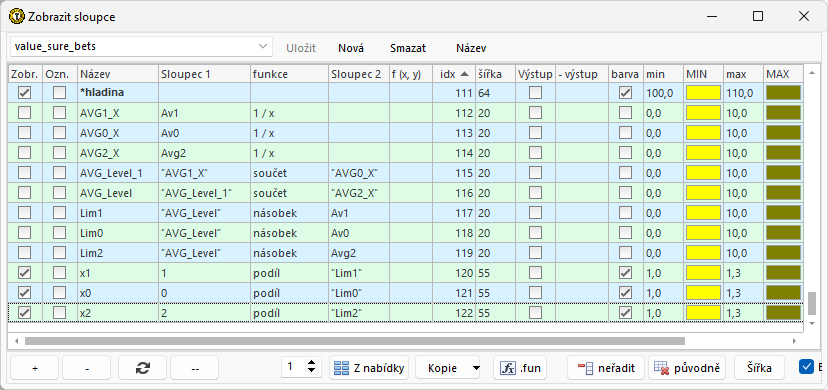This screenshot has width=828, height=390.
Task: Click the app icon in title bar
Action: 16,16
